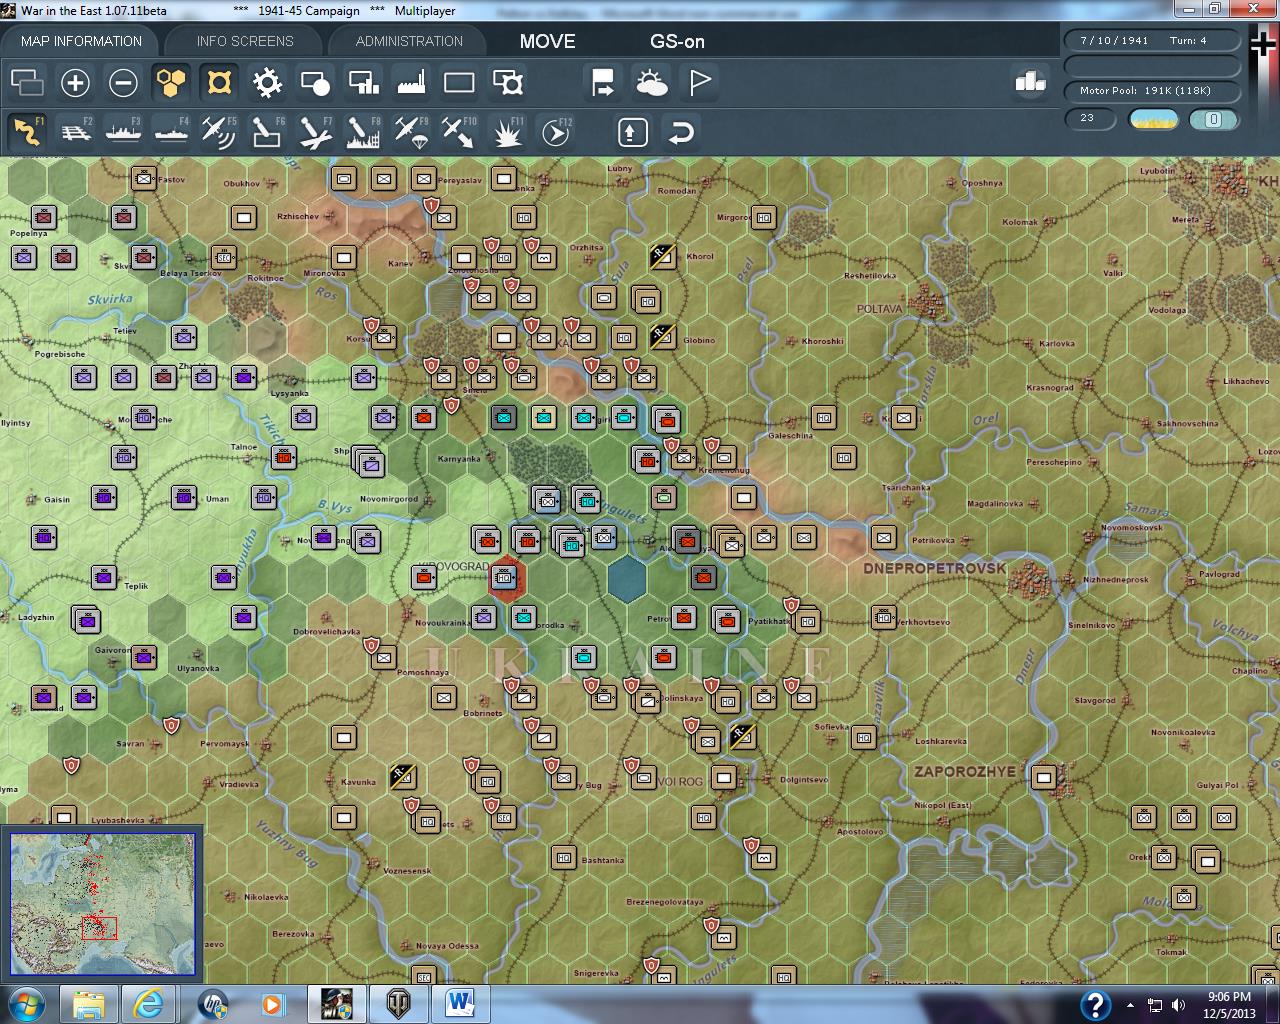Image resolution: width=1280 pixels, height=1024 pixels.
Task: Click the minimap overview in the corner
Action: pyautogui.click(x=103, y=903)
